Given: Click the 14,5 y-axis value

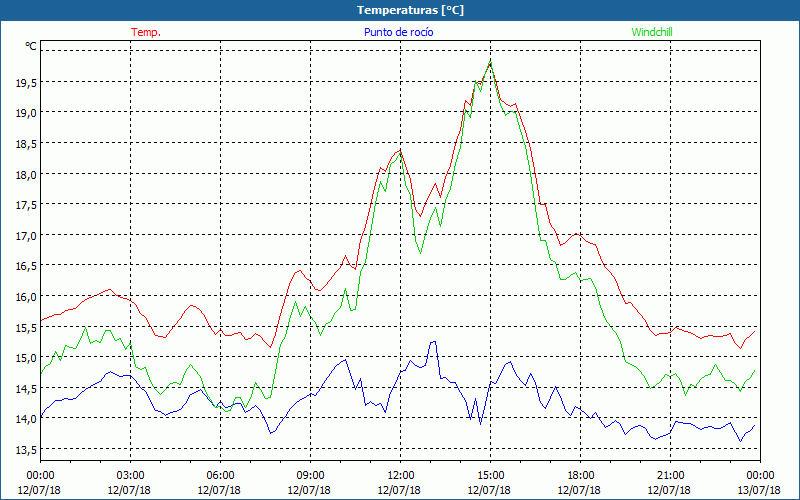Looking at the screenshot, I should pos(27,390).
